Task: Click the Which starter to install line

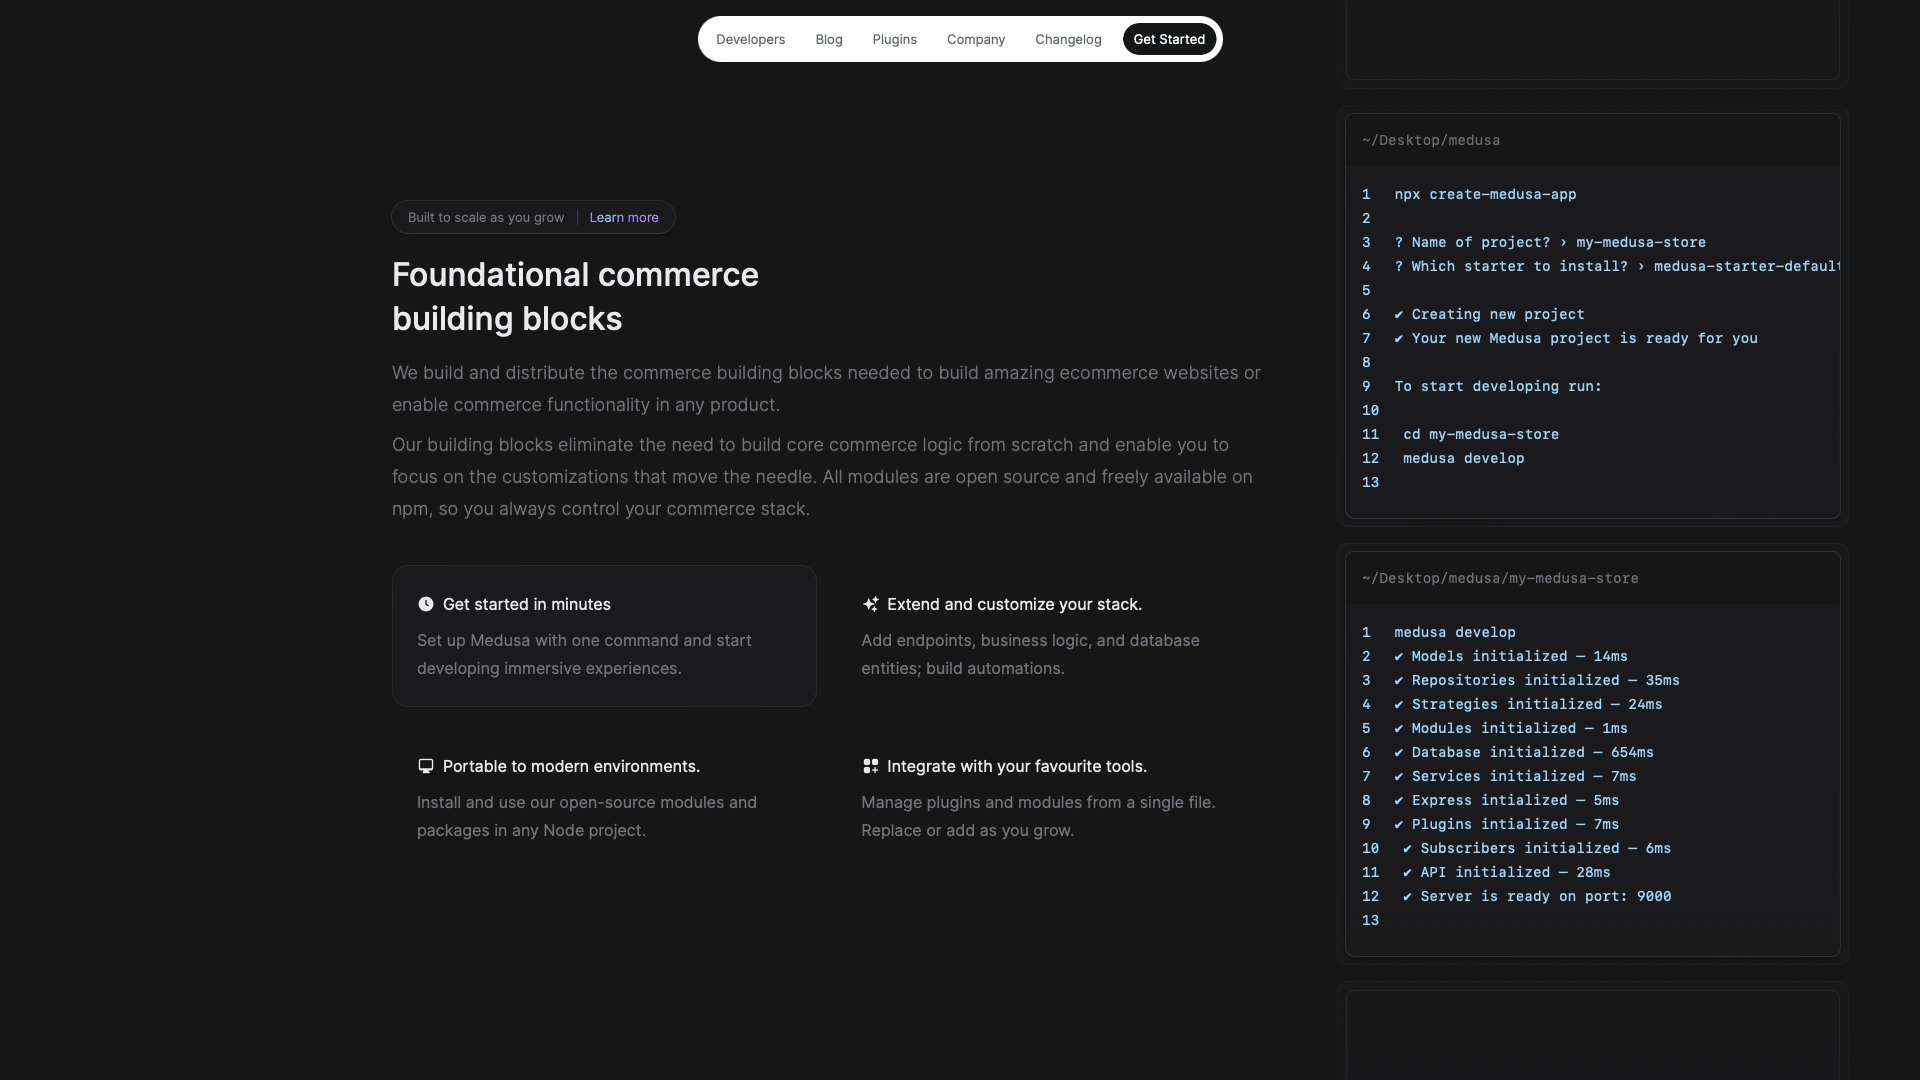Action: click(x=1617, y=266)
